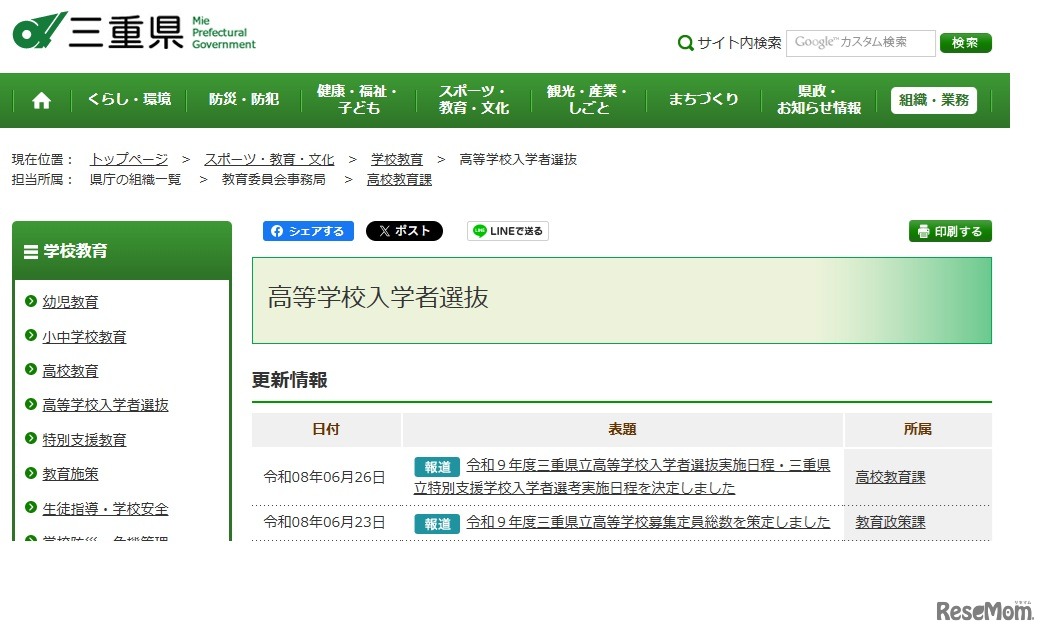Click the Mie Prefecture logo
1047x634 pixels.
(134, 31)
